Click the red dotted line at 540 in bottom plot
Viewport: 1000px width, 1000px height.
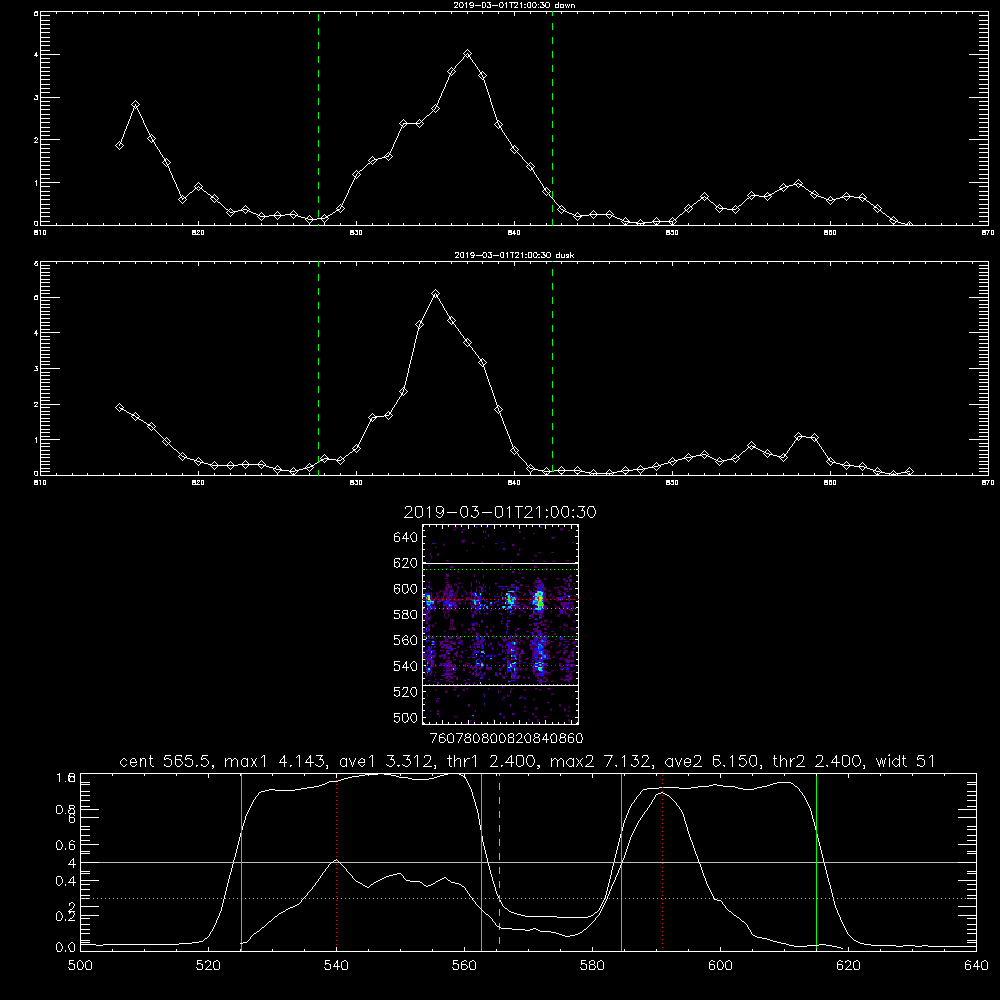pos(336,861)
